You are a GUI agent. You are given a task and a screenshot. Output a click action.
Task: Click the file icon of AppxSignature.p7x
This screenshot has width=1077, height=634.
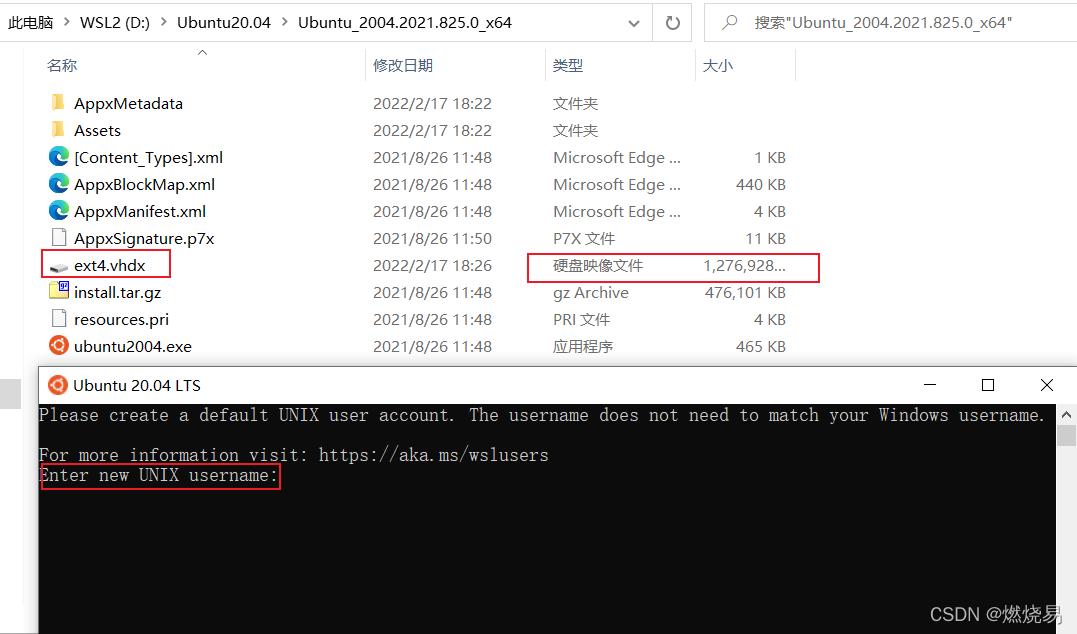point(59,238)
